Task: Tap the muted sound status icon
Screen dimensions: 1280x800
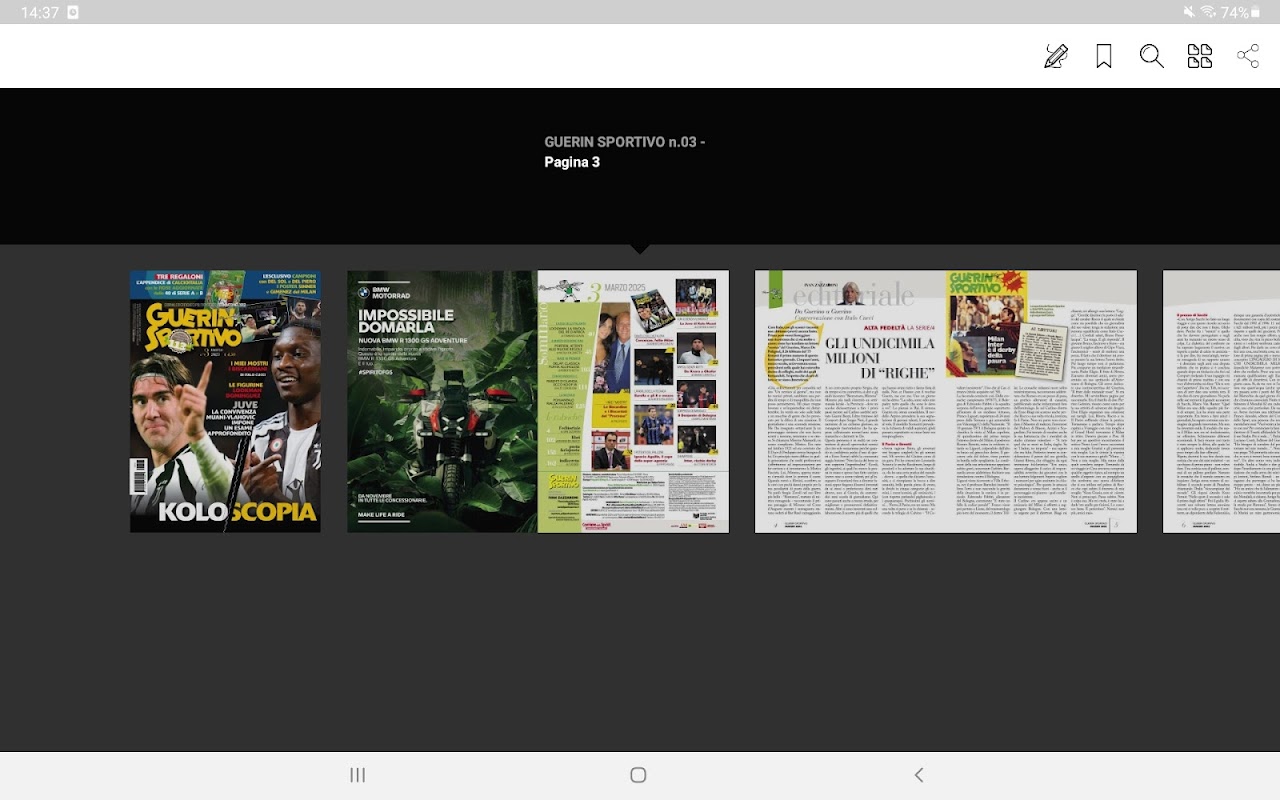Action: point(1188,12)
